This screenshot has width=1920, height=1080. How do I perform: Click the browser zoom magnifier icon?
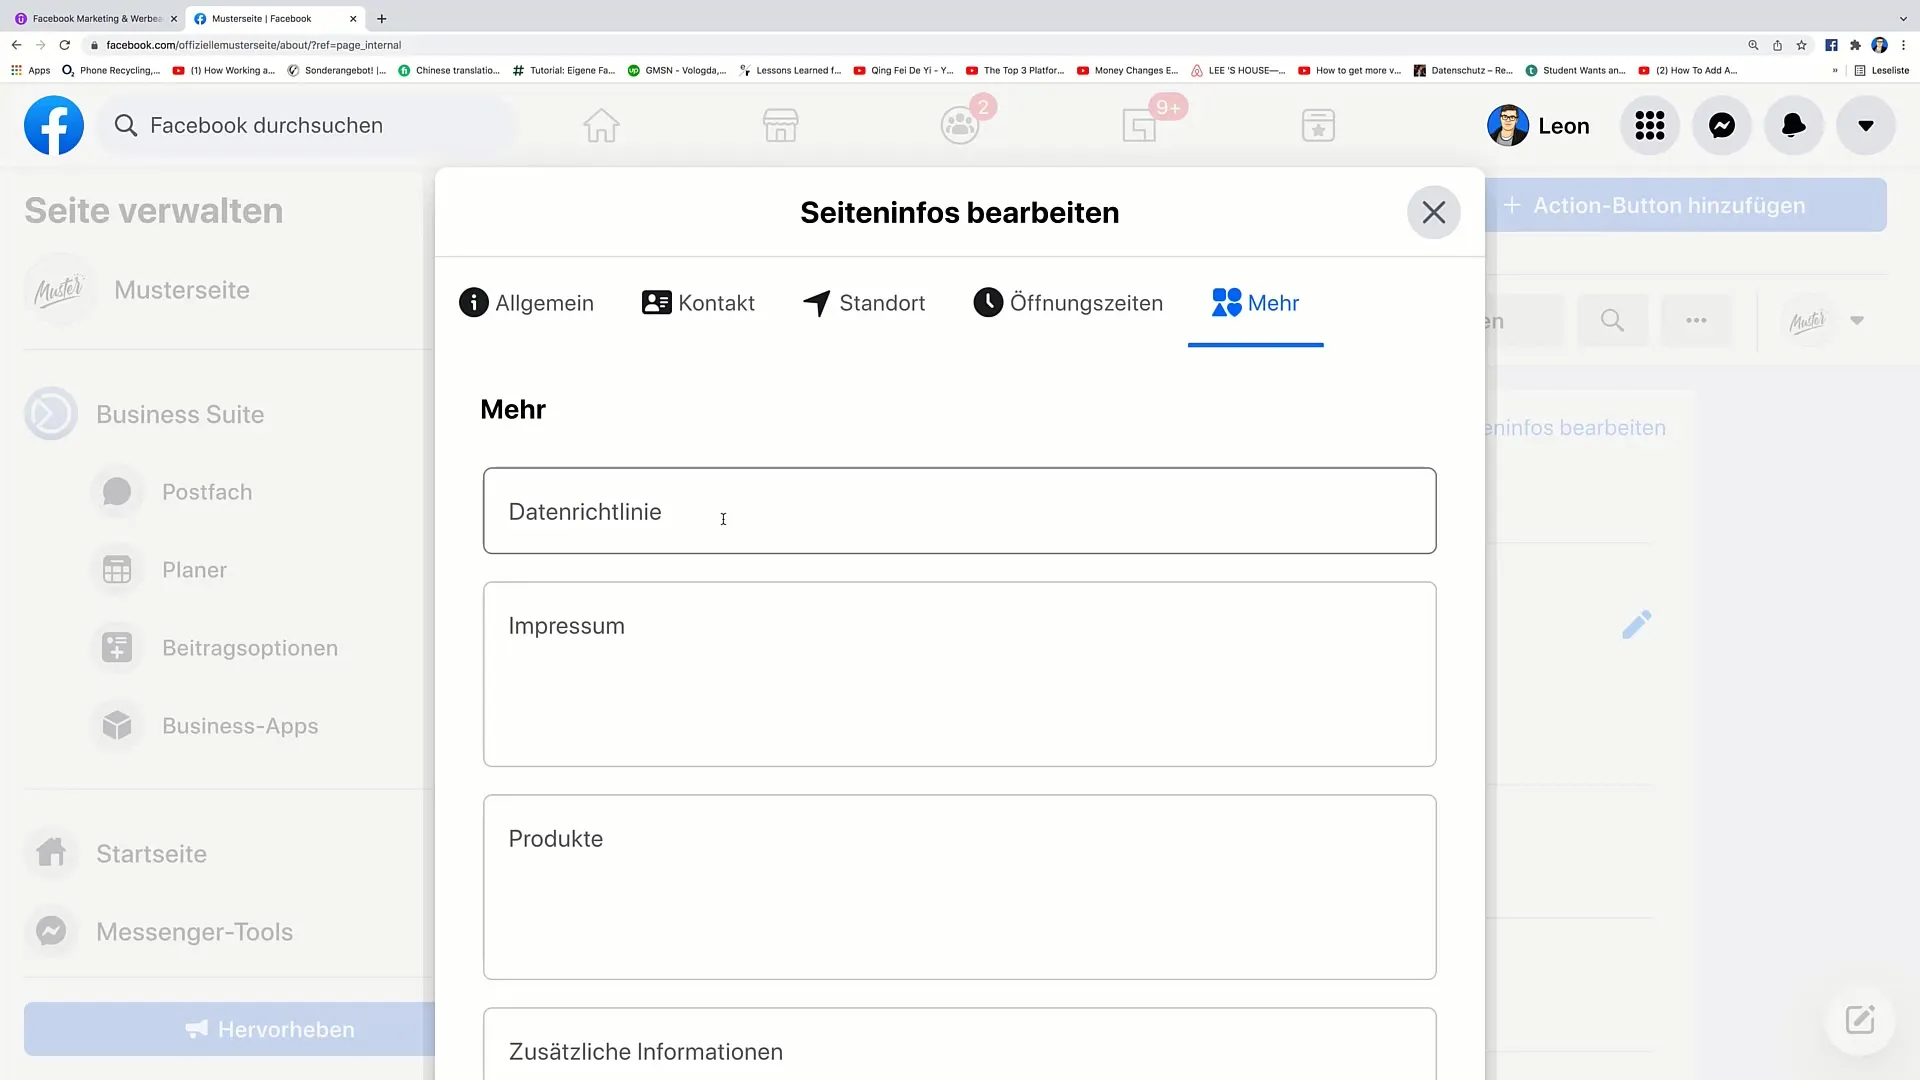pyautogui.click(x=1753, y=45)
